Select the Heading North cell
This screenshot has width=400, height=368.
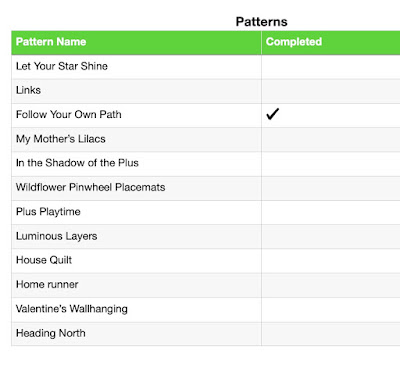point(136,334)
